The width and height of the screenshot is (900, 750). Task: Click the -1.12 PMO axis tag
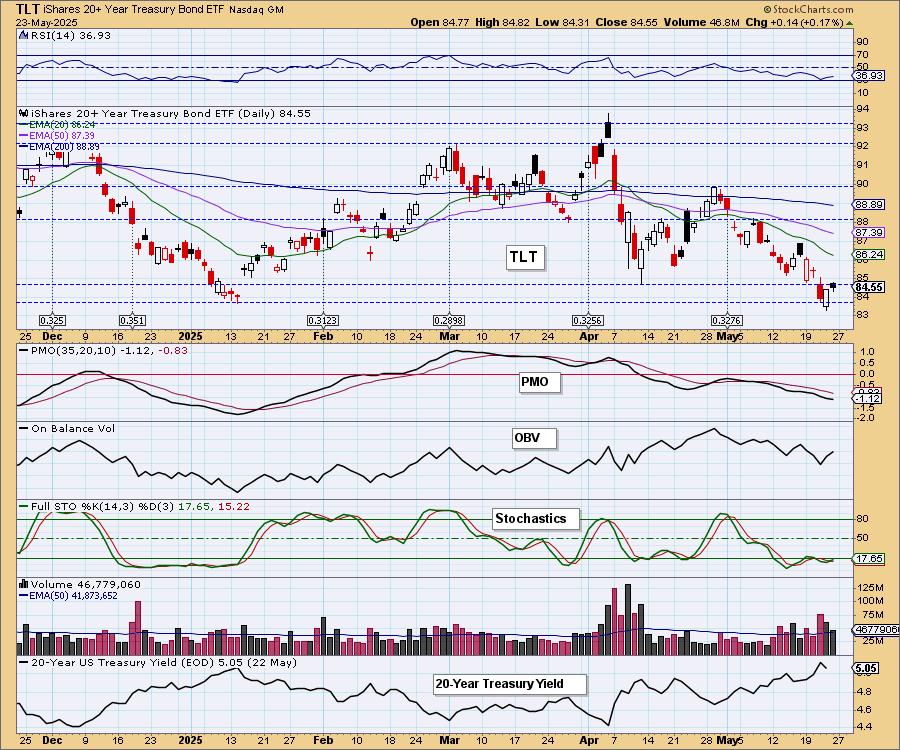[x=868, y=398]
